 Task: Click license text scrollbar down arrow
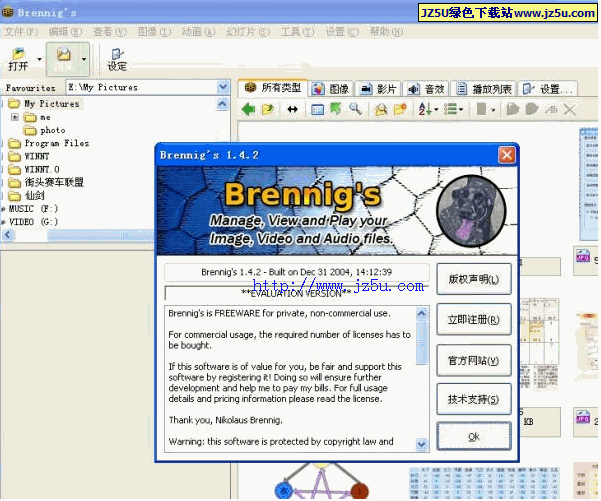(421, 444)
